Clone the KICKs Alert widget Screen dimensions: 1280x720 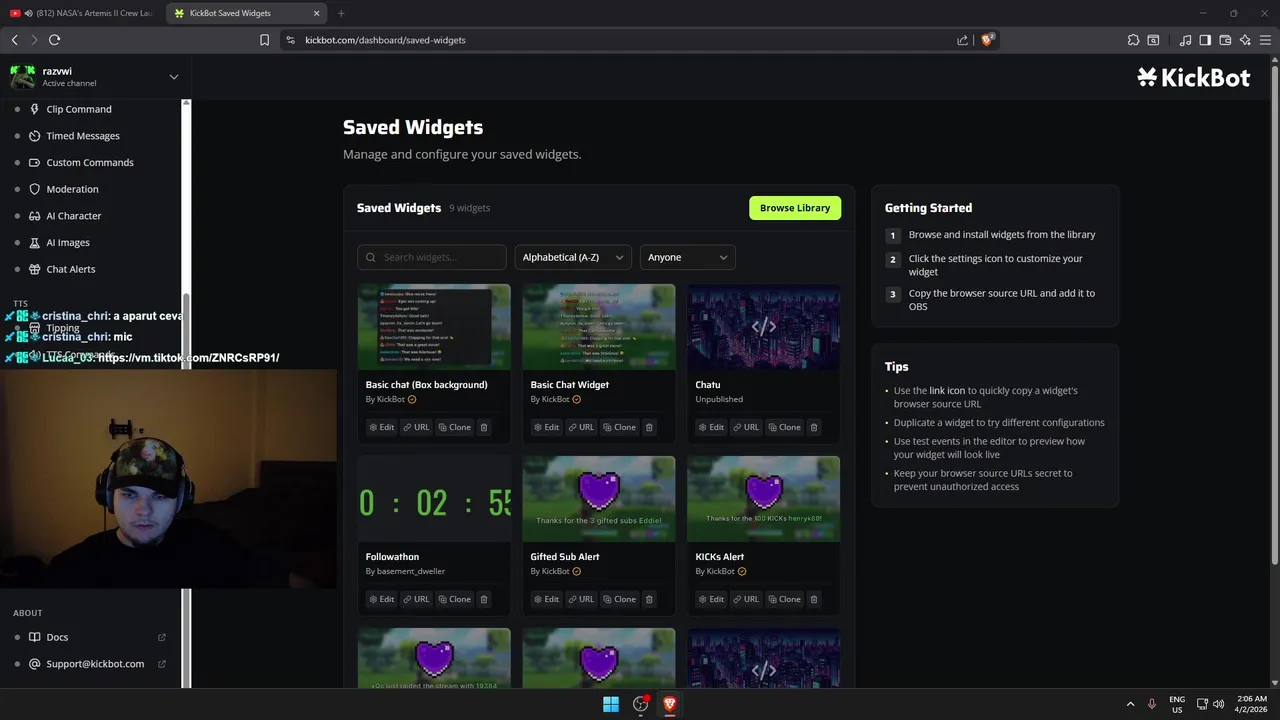coord(785,599)
